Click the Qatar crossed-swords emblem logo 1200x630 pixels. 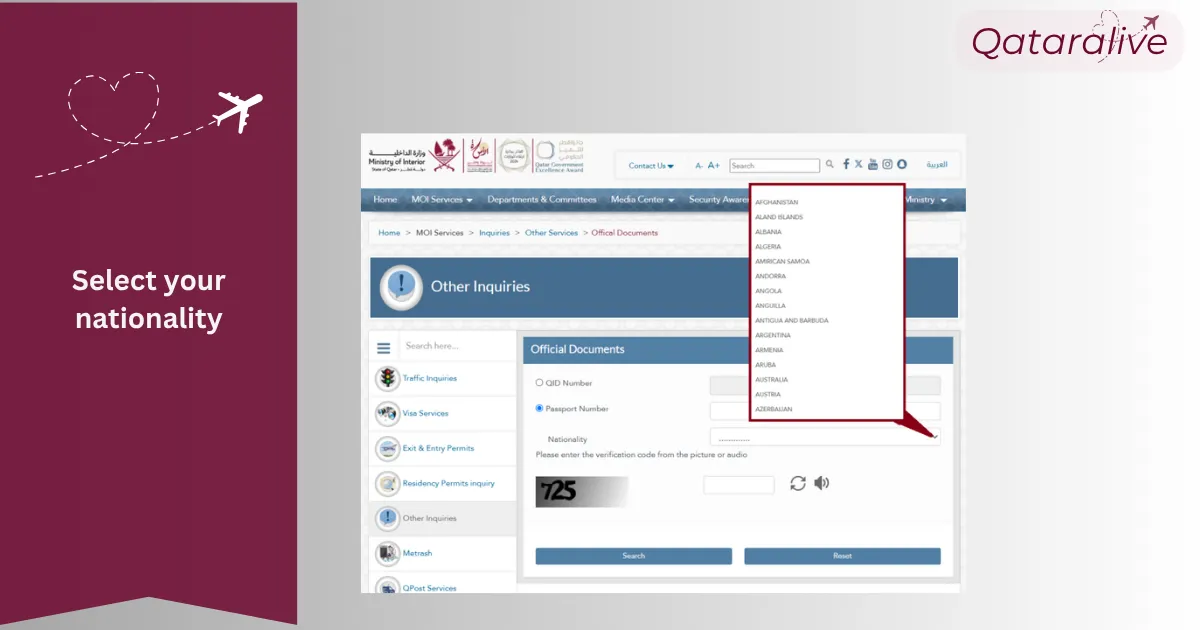(446, 155)
